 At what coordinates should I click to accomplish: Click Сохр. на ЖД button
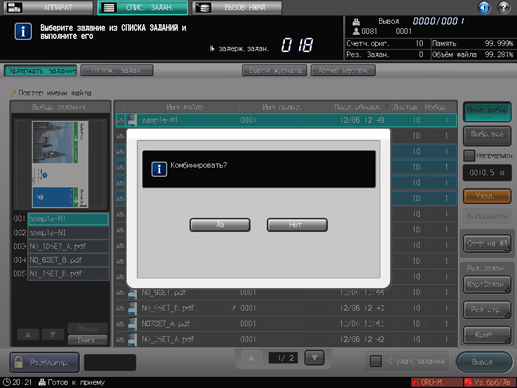tap(487, 243)
